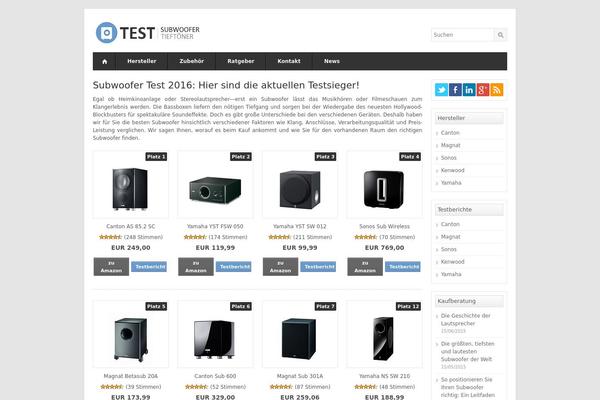Click the home icon in navigation bar
The width and height of the screenshot is (600, 400).
pyautogui.click(x=104, y=61)
